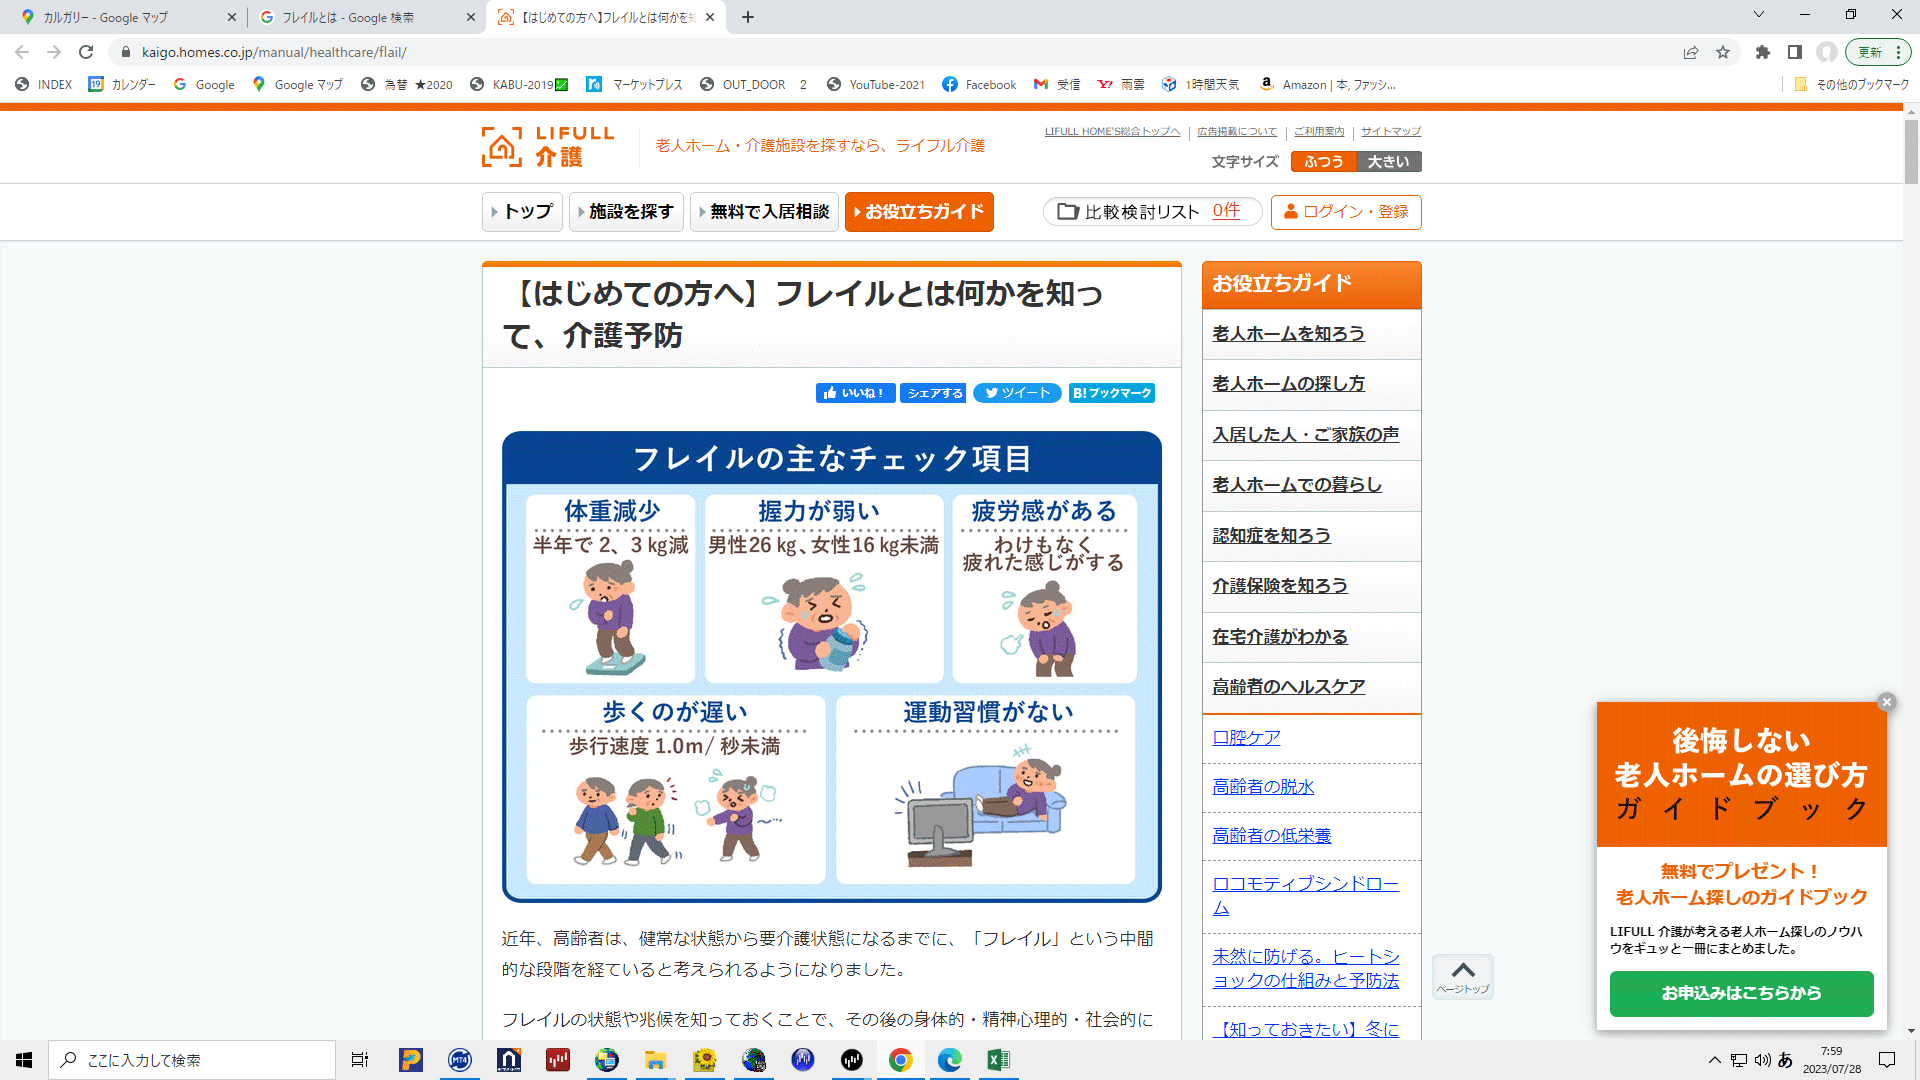Click the Facebook いいね button
The image size is (1920, 1080).
coord(855,393)
